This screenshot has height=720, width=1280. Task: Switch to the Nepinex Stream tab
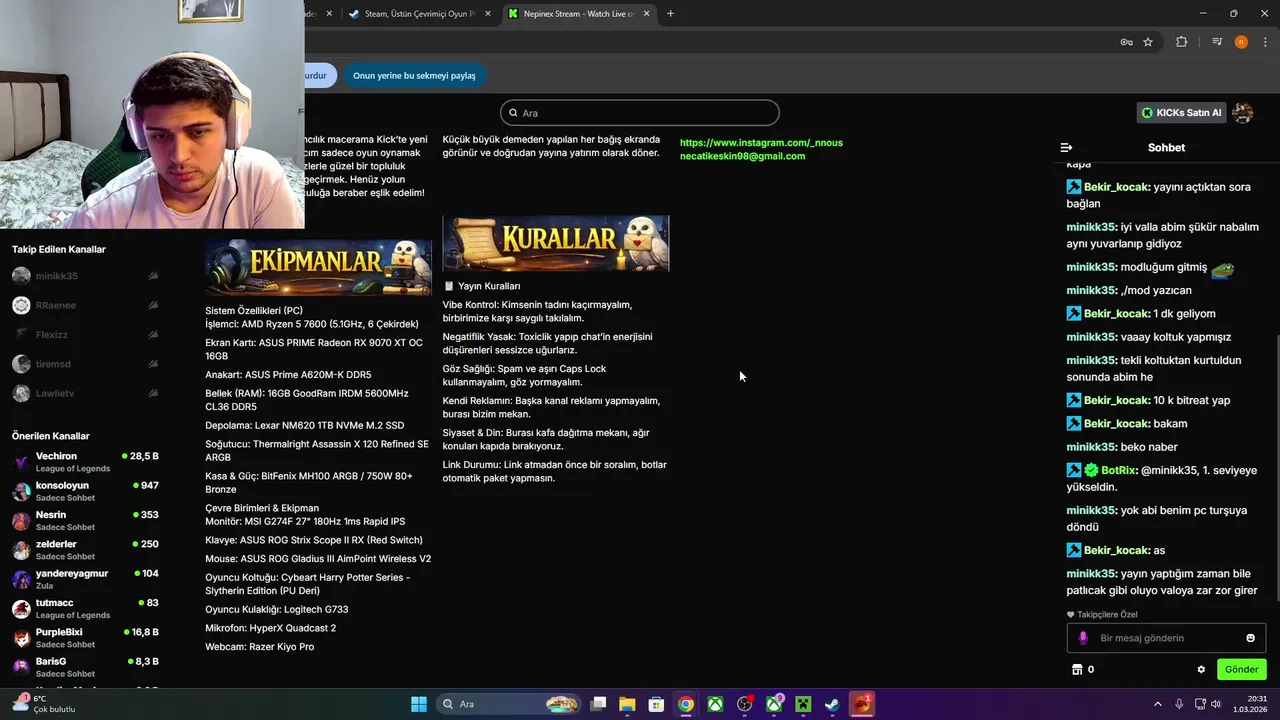coord(580,13)
